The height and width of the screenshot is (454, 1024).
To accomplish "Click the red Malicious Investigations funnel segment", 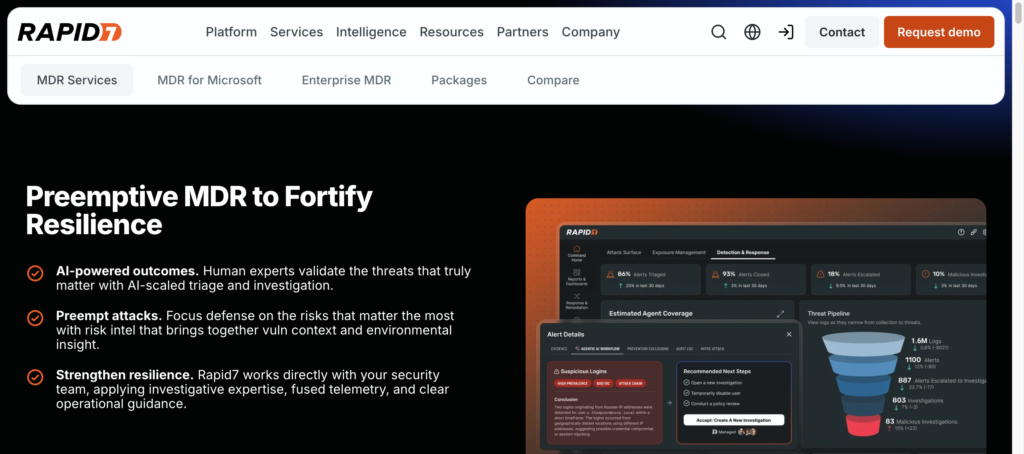I will [x=863, y=425].
